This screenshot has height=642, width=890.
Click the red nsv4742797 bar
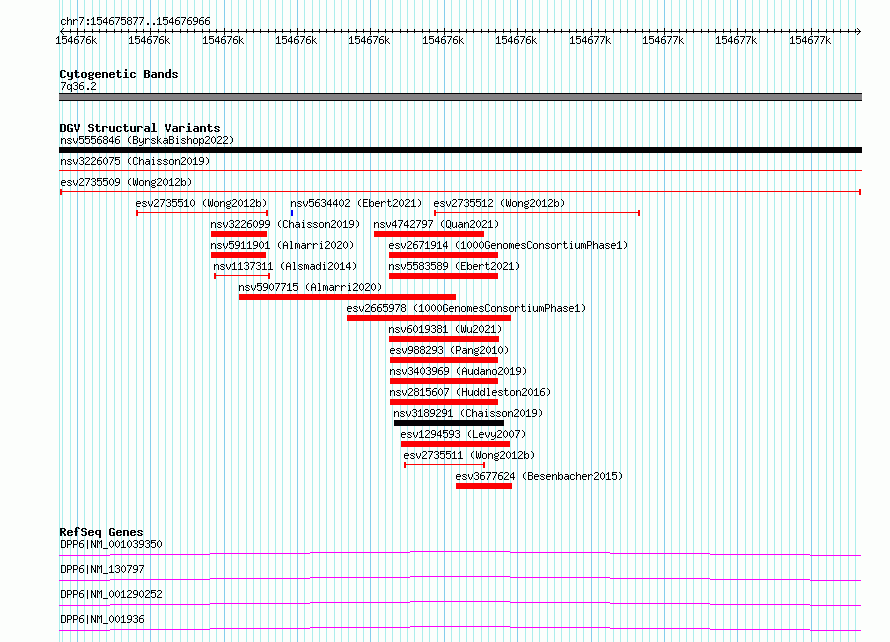tap(429, 234)
